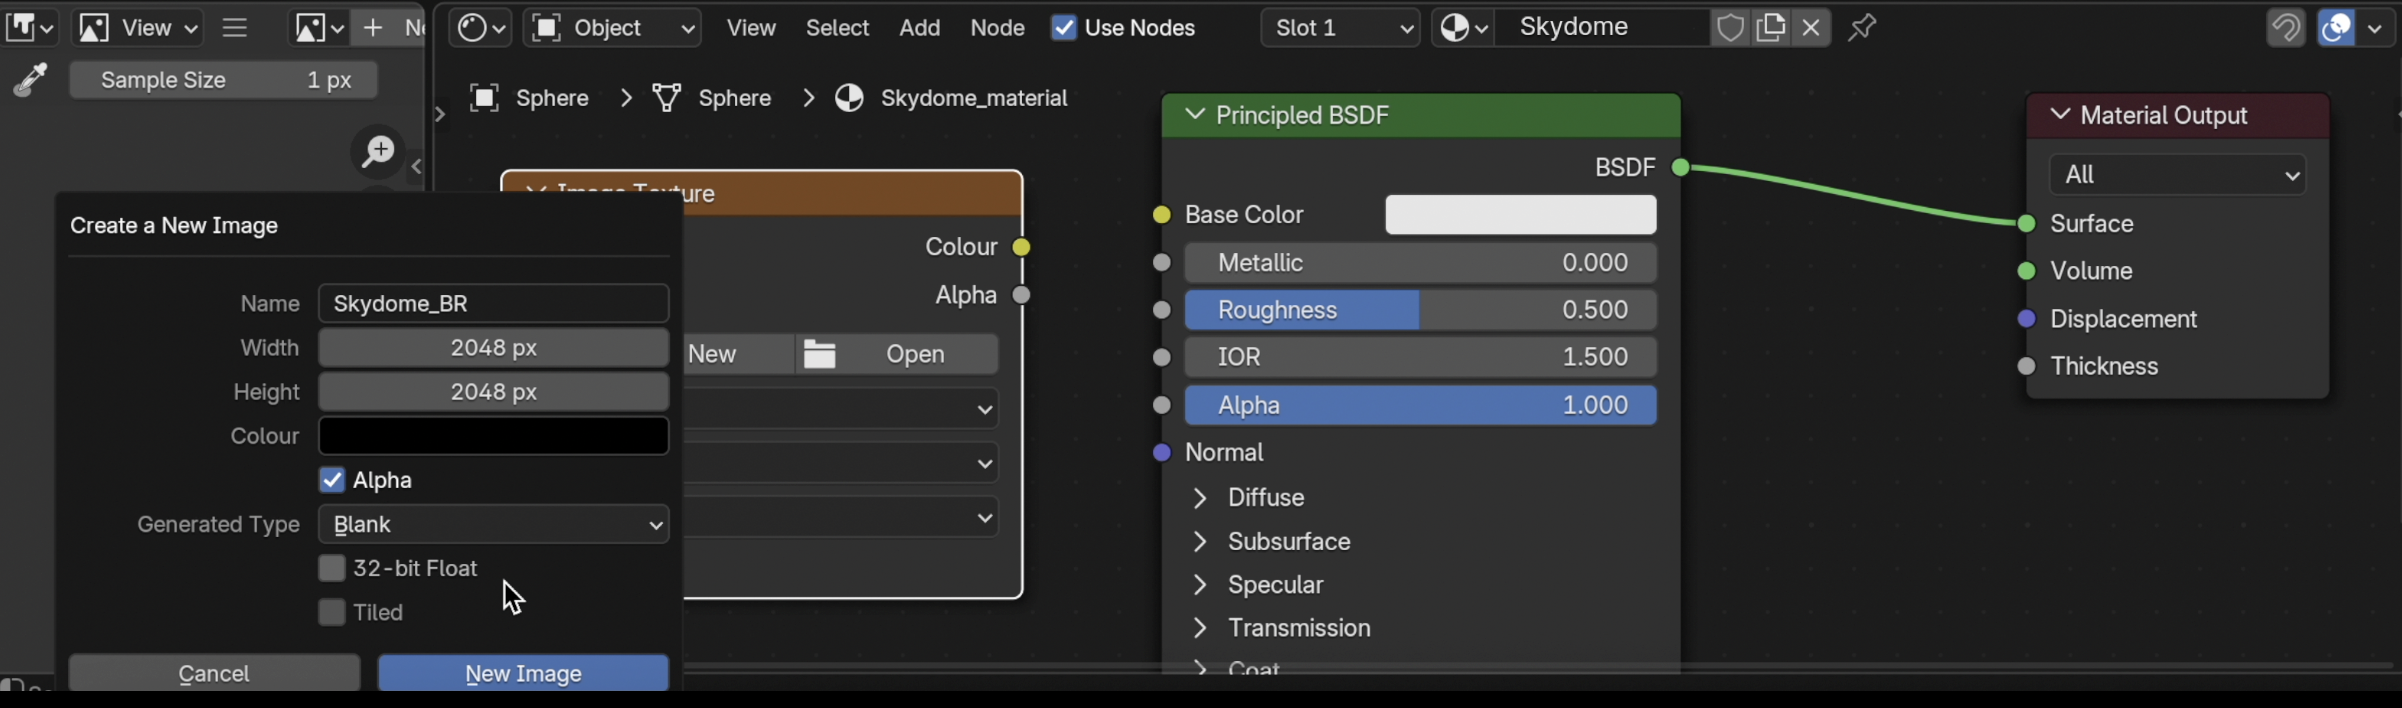Toggle the pin node tree icon
This screenshot has width=2402, height=708.
tap(1861, 28)
